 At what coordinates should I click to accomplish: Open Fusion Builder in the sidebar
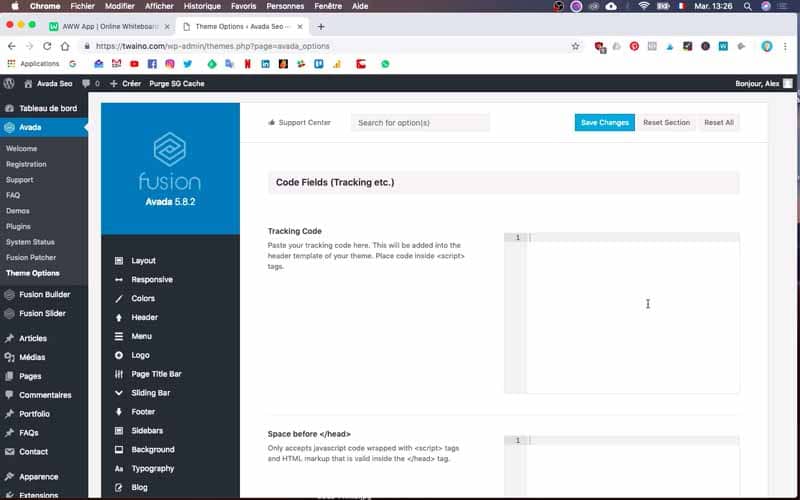44,294
